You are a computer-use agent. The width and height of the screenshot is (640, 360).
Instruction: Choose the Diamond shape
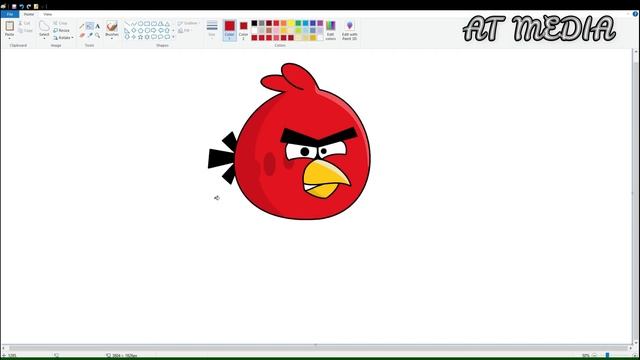[x=133, y=30]
